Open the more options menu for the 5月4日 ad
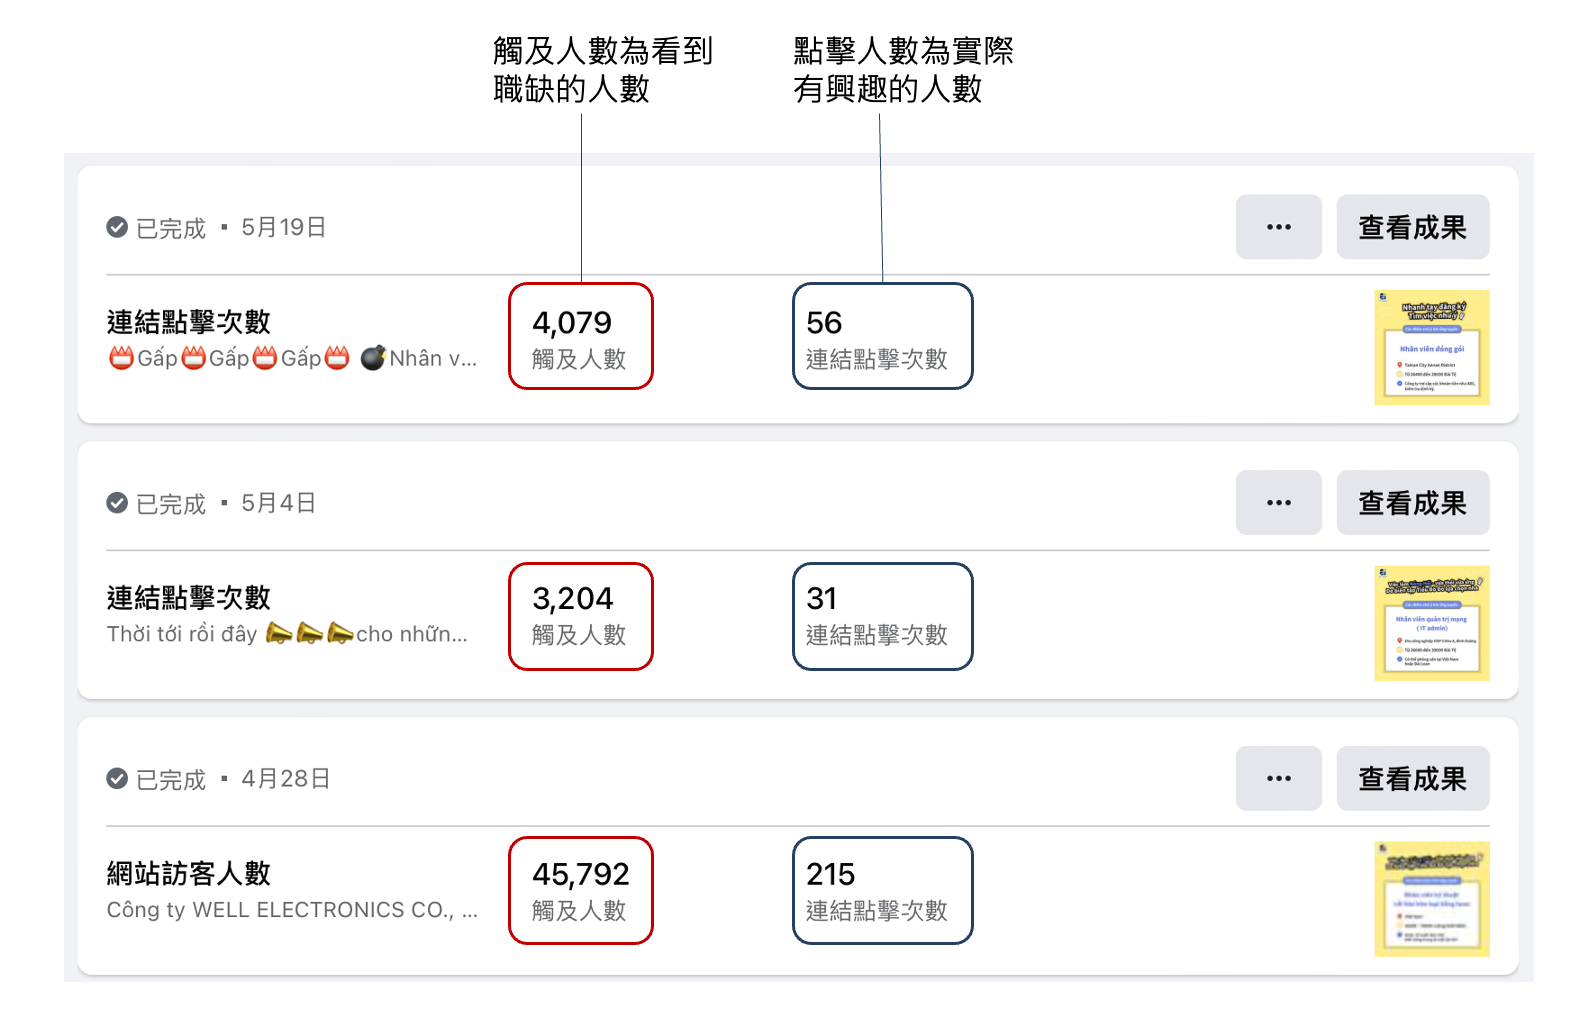 point(1278,503)
